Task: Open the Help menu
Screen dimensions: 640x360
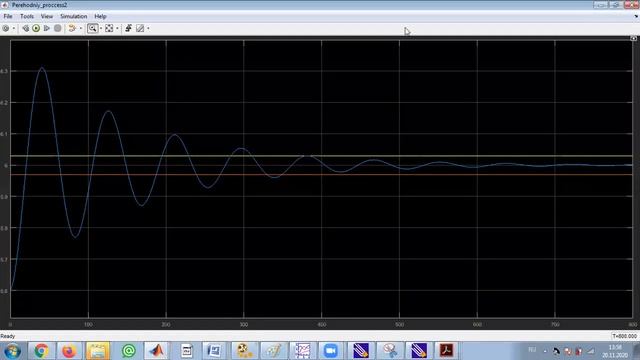Action: (100, 16)
